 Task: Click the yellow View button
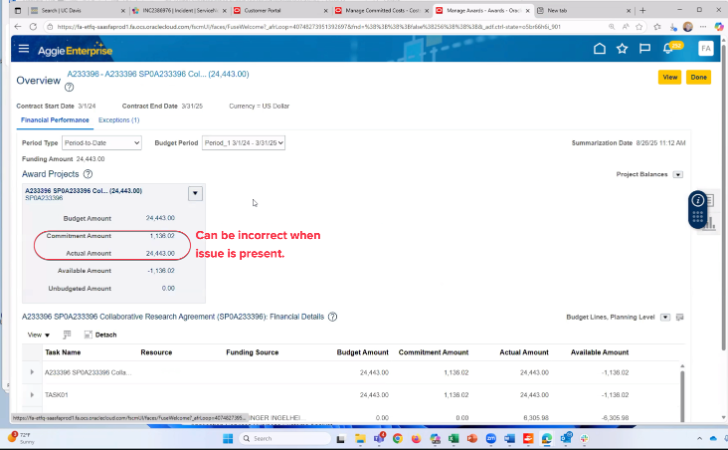(669, 77)
